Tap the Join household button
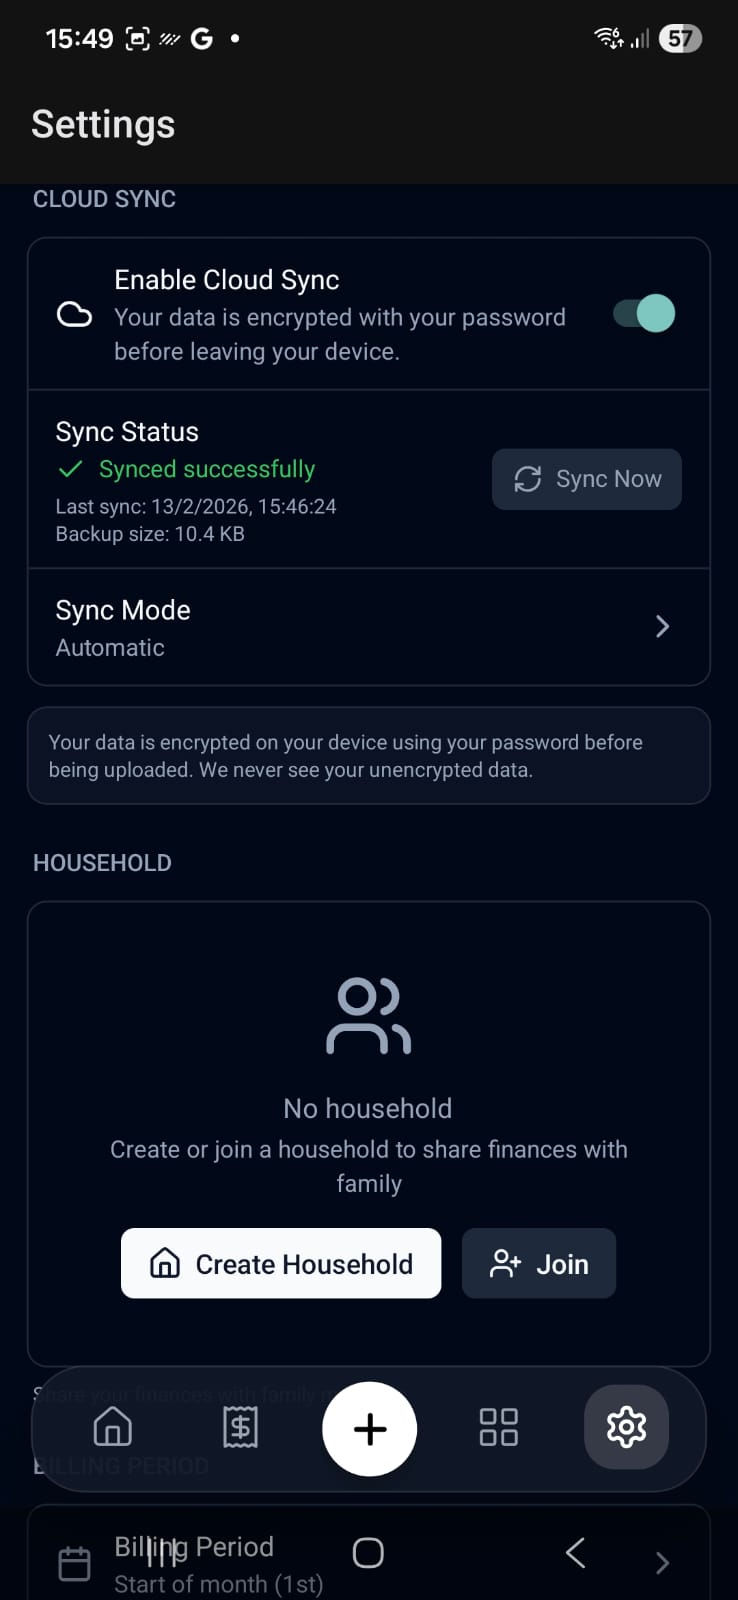The width and height of the screenshot is (738, 1600). (538, 1264)
